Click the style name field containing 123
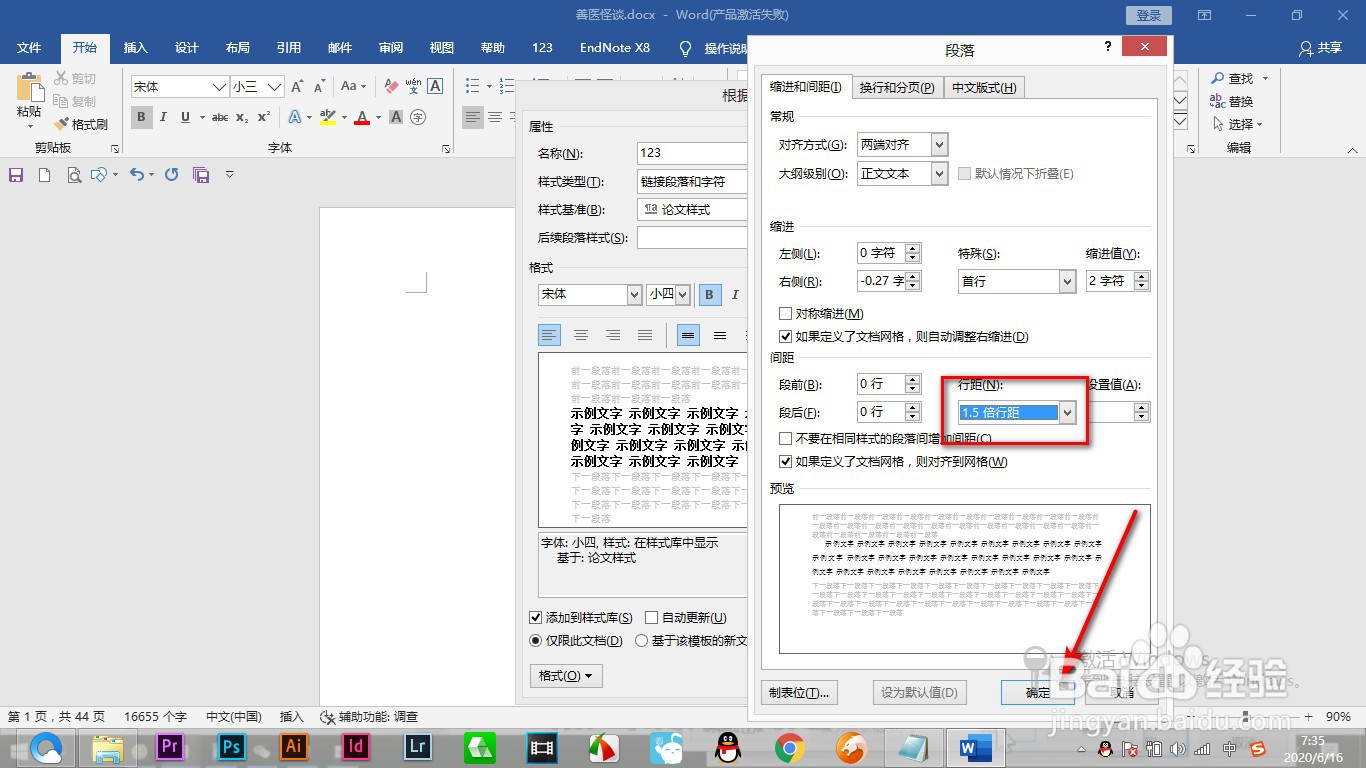Viewport: 1366px width, 768px height. coord(691,152)
